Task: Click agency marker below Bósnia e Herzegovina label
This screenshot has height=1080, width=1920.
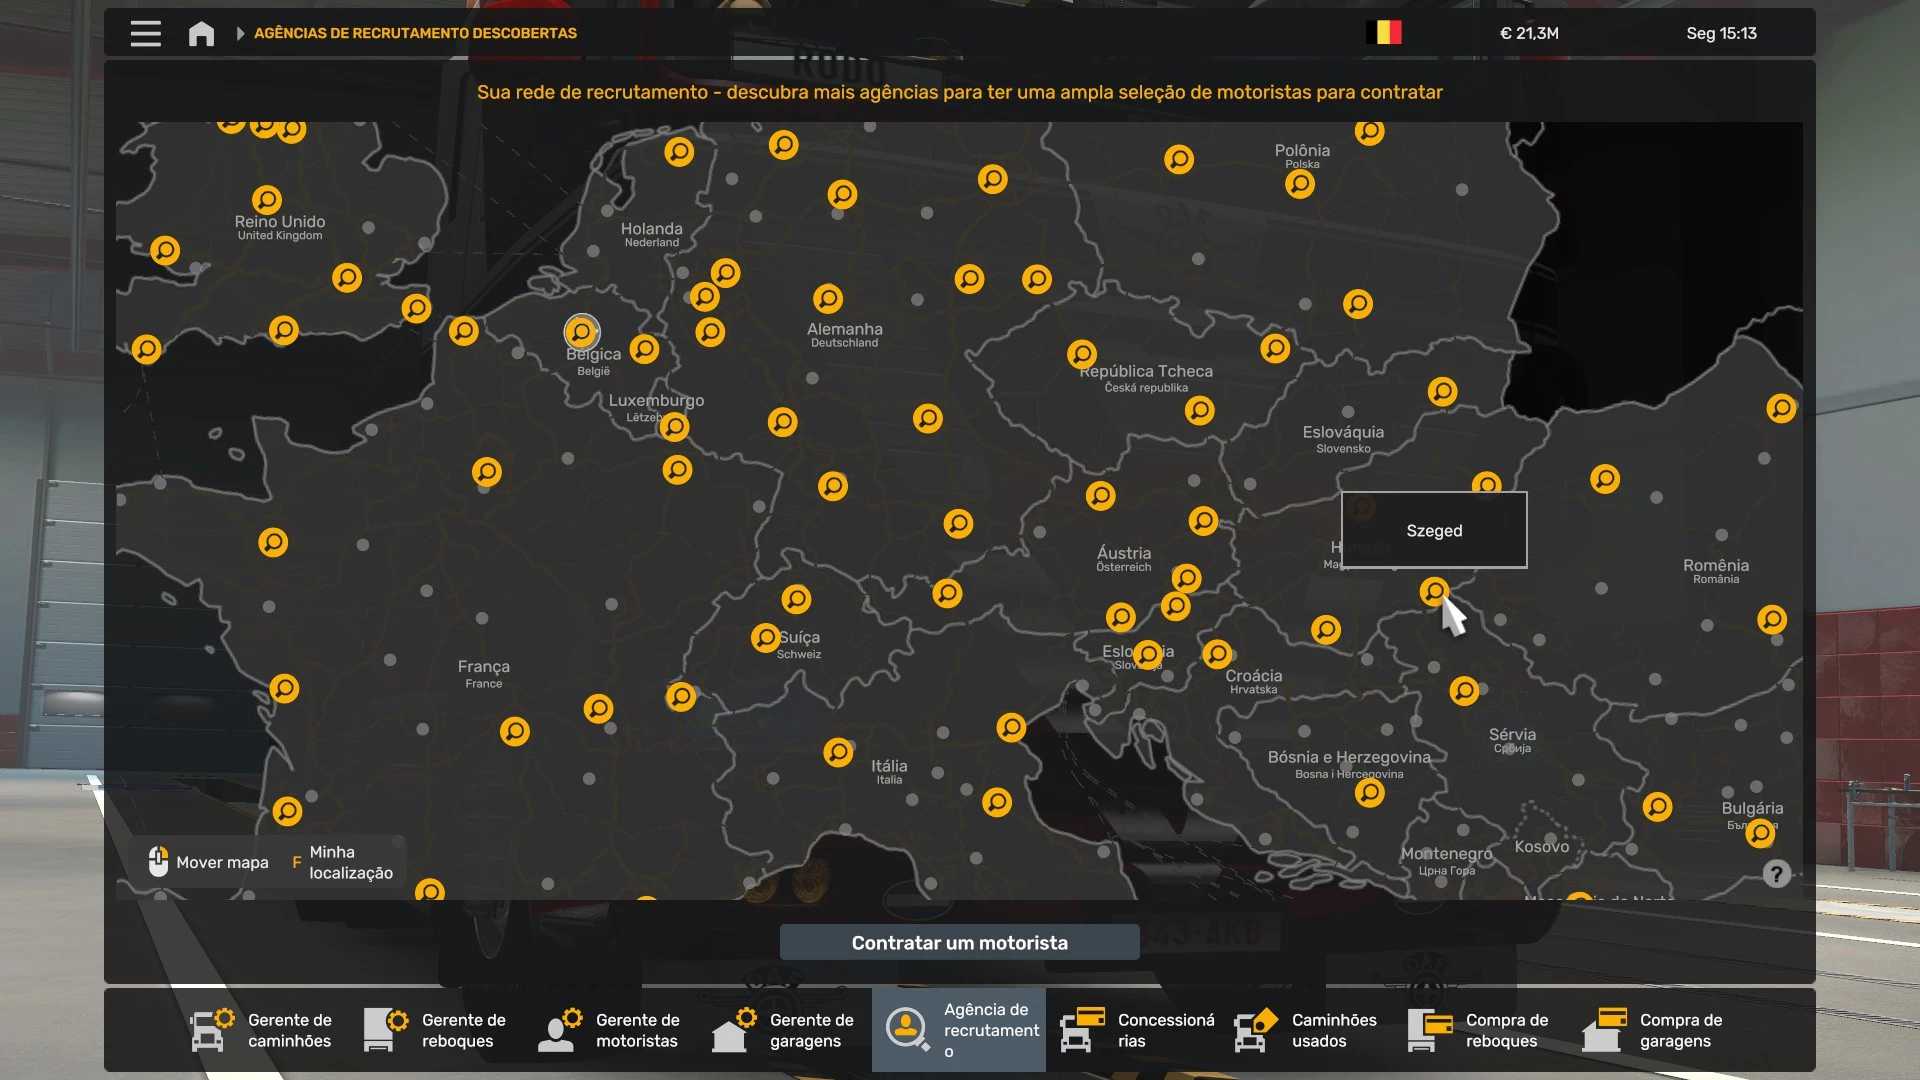Action: (1369, 793)
